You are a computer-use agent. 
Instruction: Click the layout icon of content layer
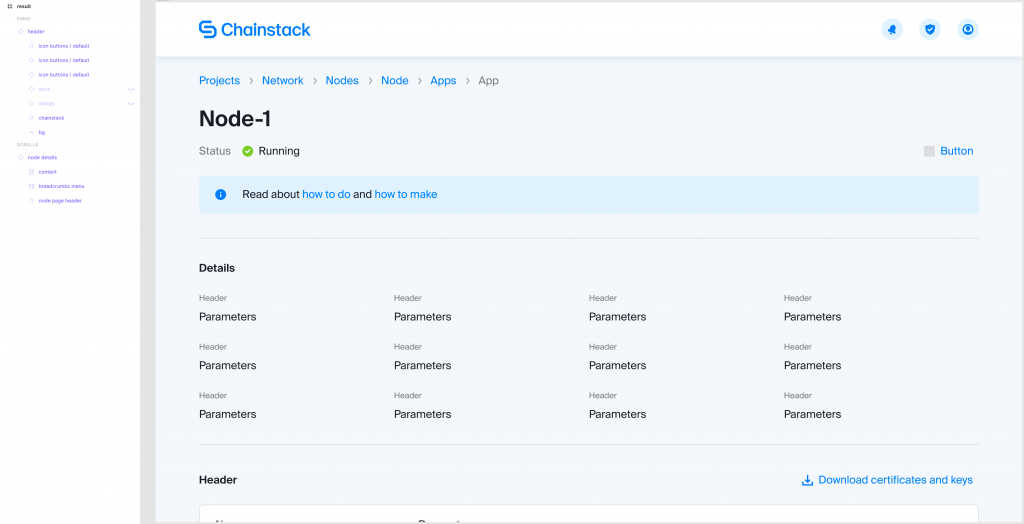pyautogui.click(x=31, y=172)
